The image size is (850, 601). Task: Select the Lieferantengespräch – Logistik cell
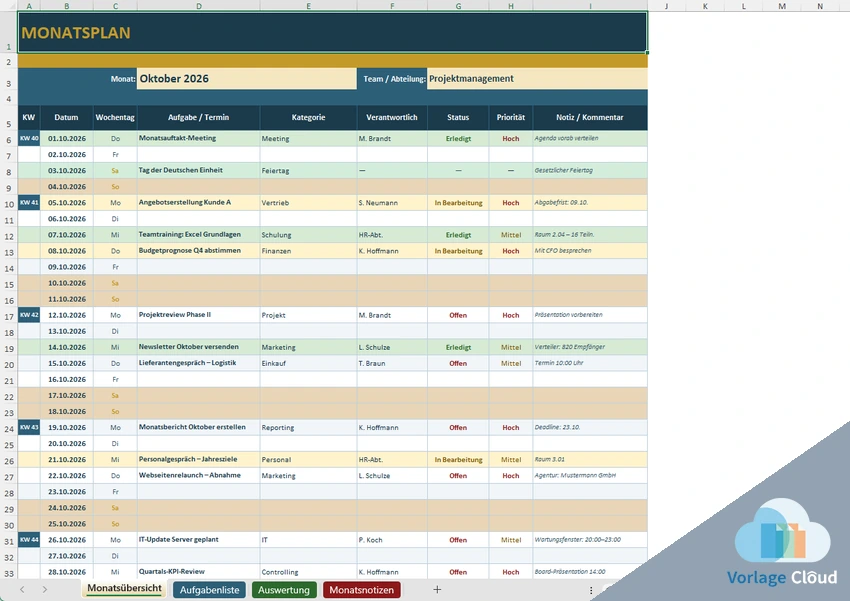(x=198, y=363)
